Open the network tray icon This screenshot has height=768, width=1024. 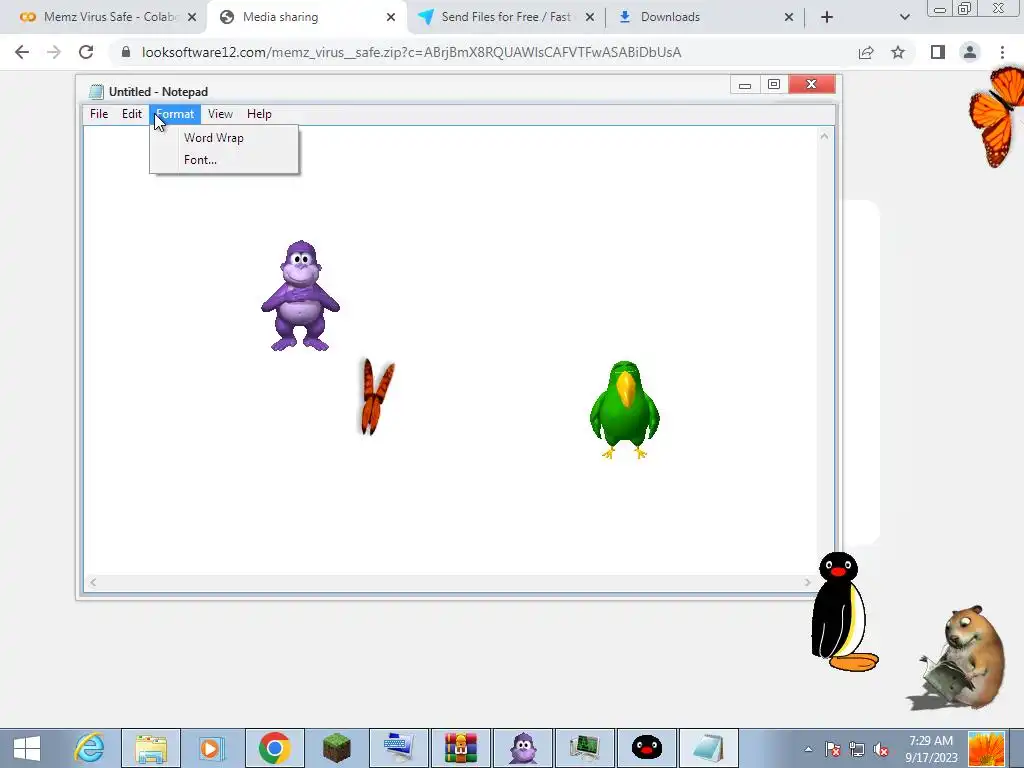coord(856,749)
